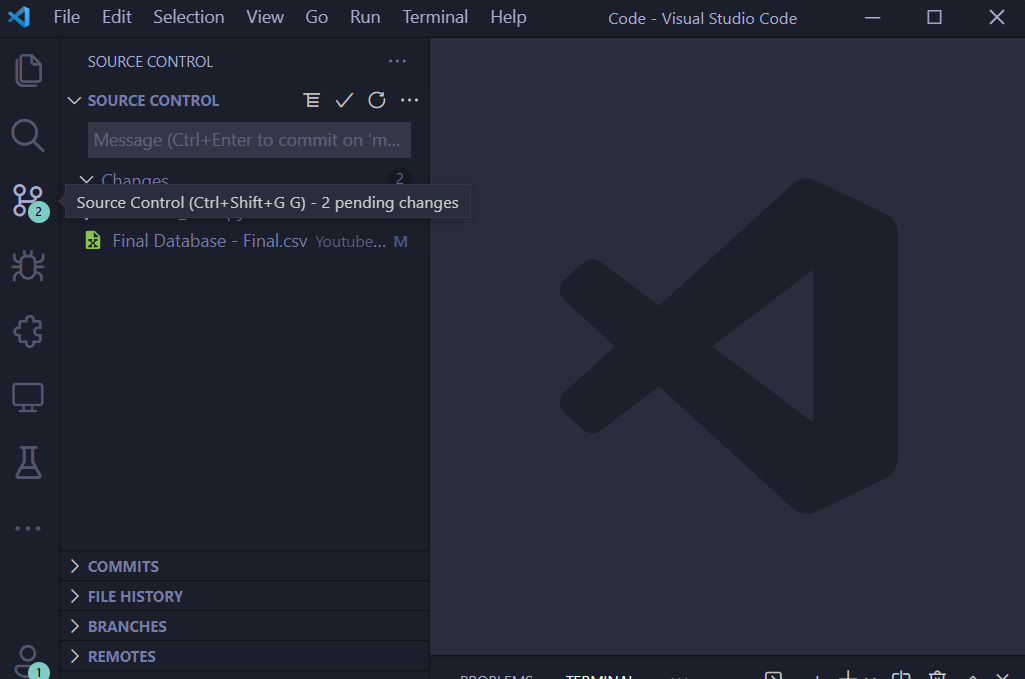1025x679 pixels.
Task: Maximize the Visual Studio Code window
Action: coord(935,18)
